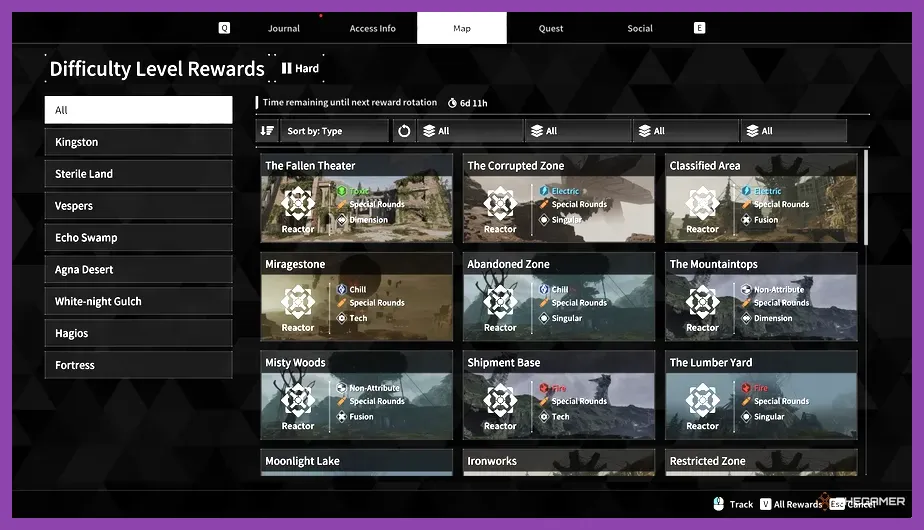The image size is (924, 530).
Task: Choose the Echo Swamp region
Action: pos(138,238)
